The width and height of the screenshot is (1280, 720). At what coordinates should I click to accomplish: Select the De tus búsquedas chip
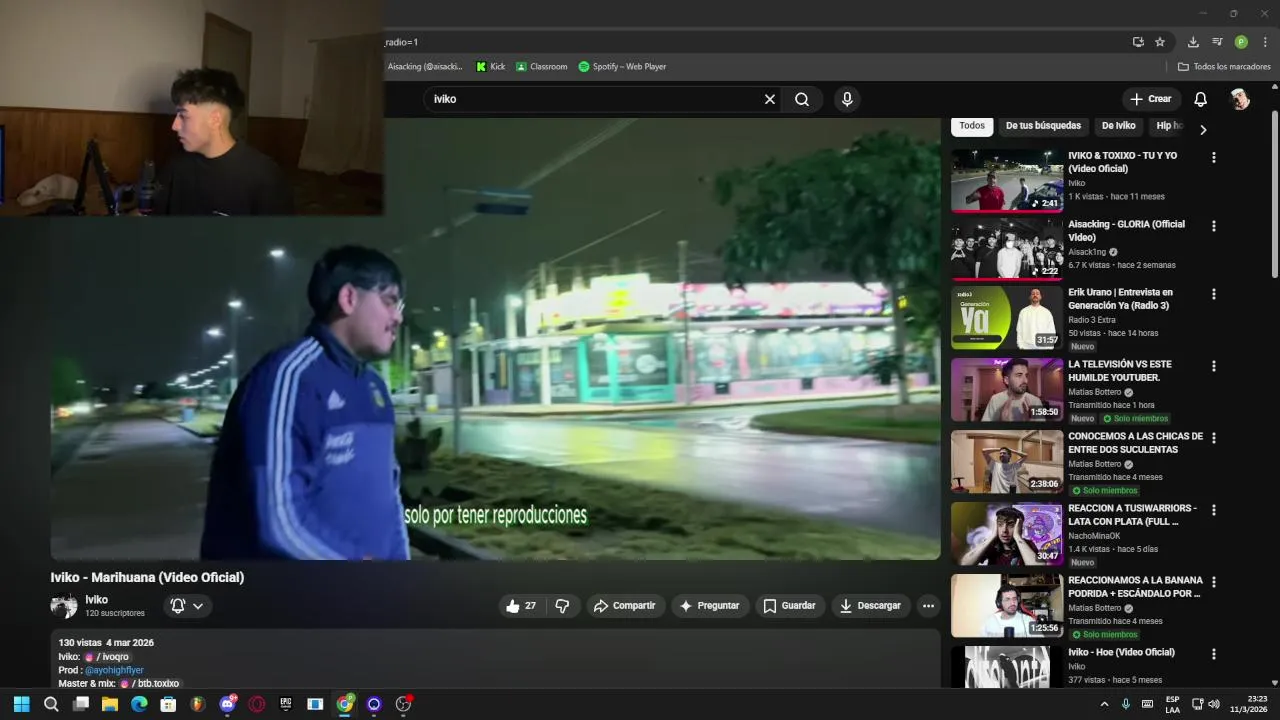(1043, 126)
